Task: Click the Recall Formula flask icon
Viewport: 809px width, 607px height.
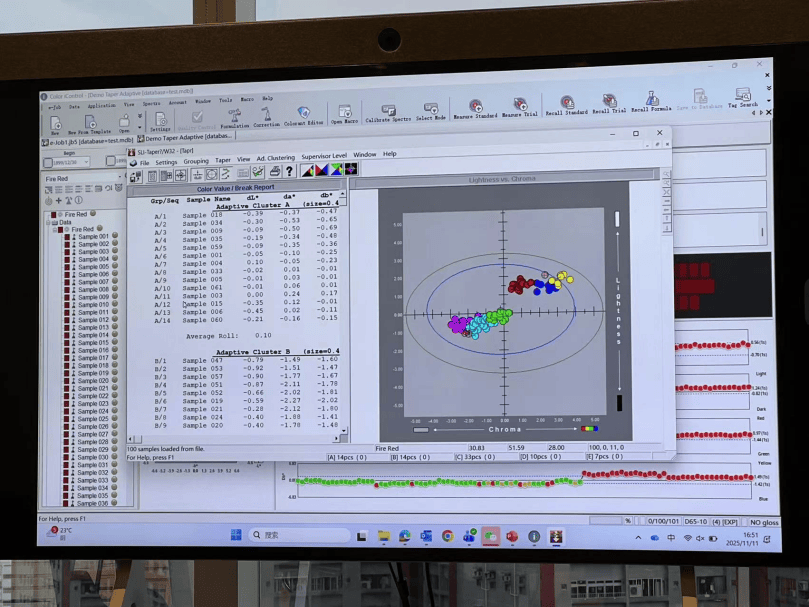Action: 651,99
